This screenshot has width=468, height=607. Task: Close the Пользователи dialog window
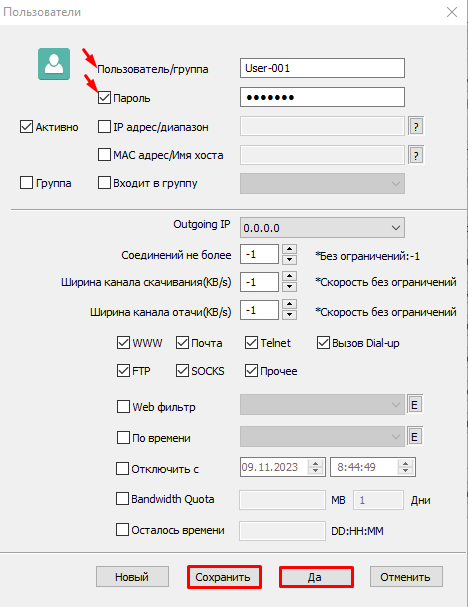pyautogui.click(x=452, y=12)
